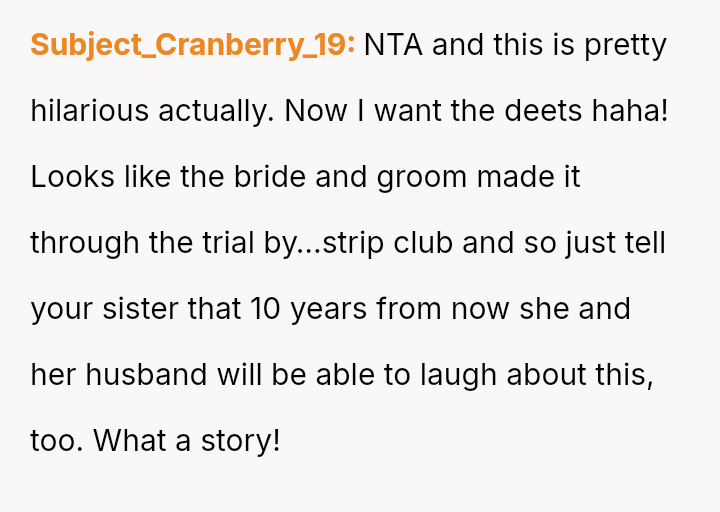Viewport: 720px width, 512px height.
Task: Click the word "What" in the last line
Action: [x=129, y=440]
